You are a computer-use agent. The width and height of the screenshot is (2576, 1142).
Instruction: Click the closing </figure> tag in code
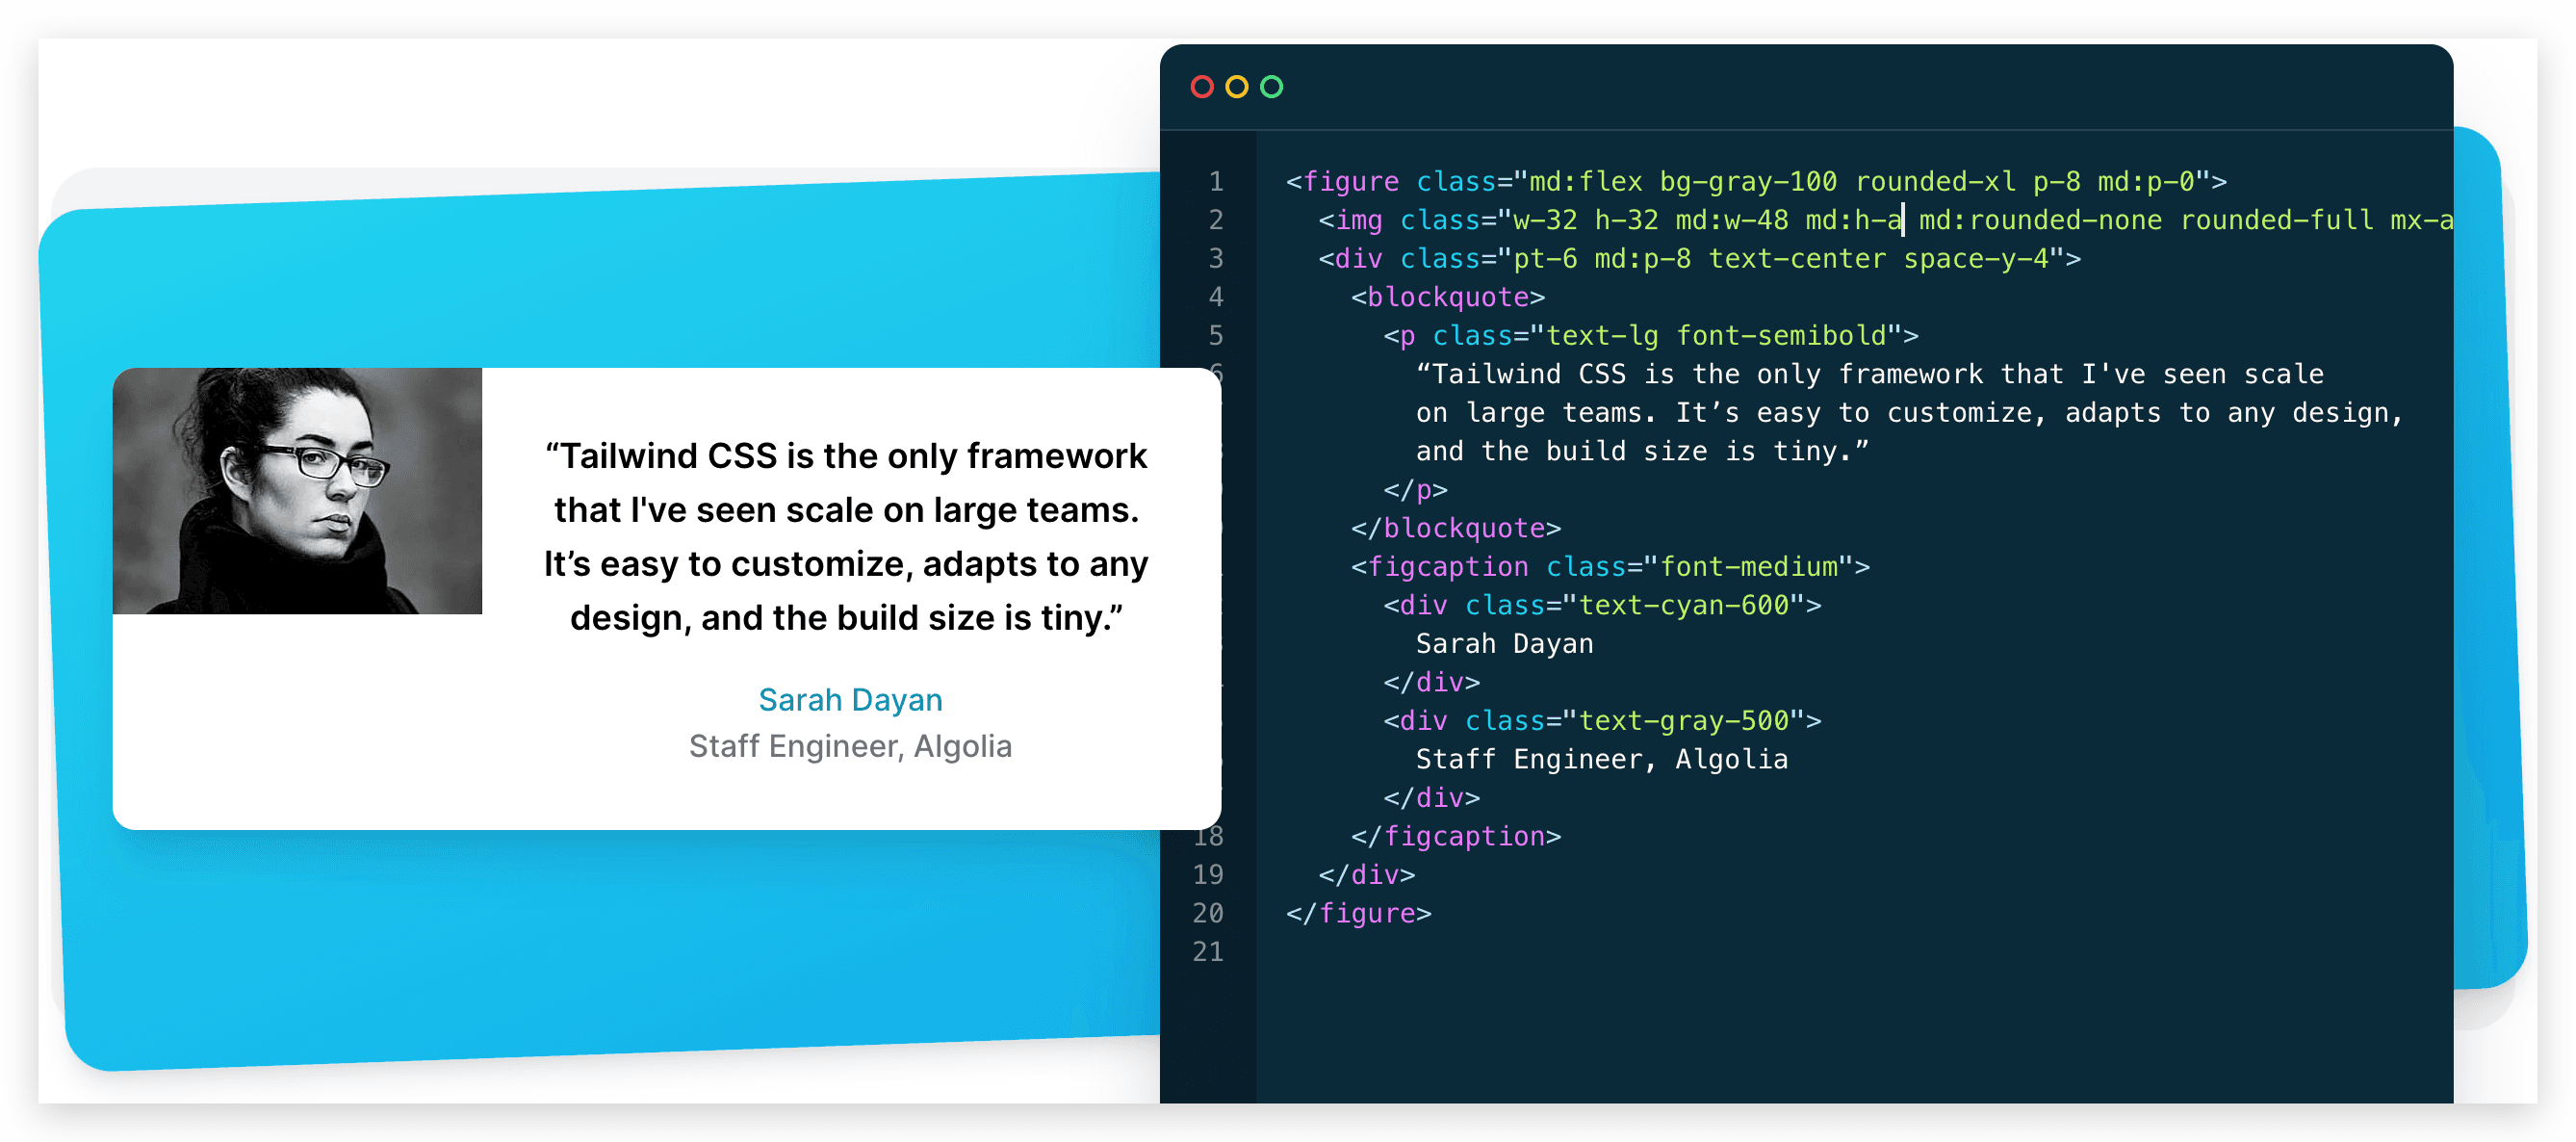(x=1358, y=913)
